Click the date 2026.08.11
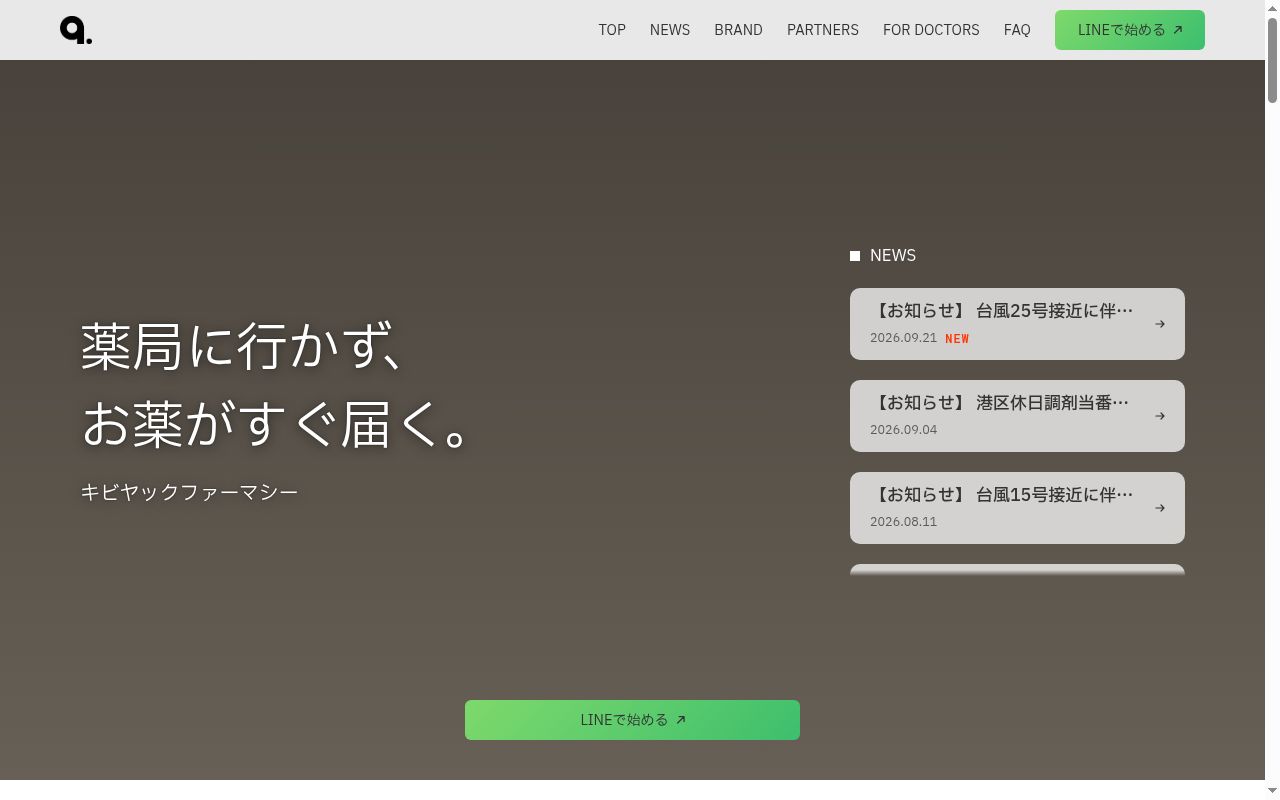This screenshot has width=1280, height=800. point(903,522)
